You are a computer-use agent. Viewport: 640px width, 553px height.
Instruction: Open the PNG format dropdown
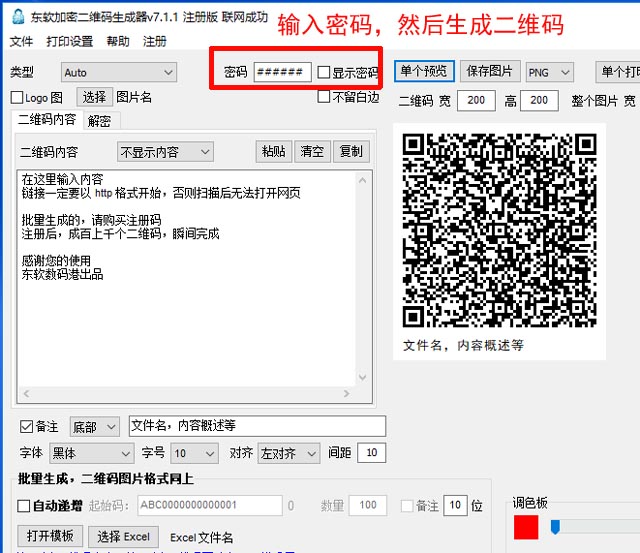coord(549,73)
